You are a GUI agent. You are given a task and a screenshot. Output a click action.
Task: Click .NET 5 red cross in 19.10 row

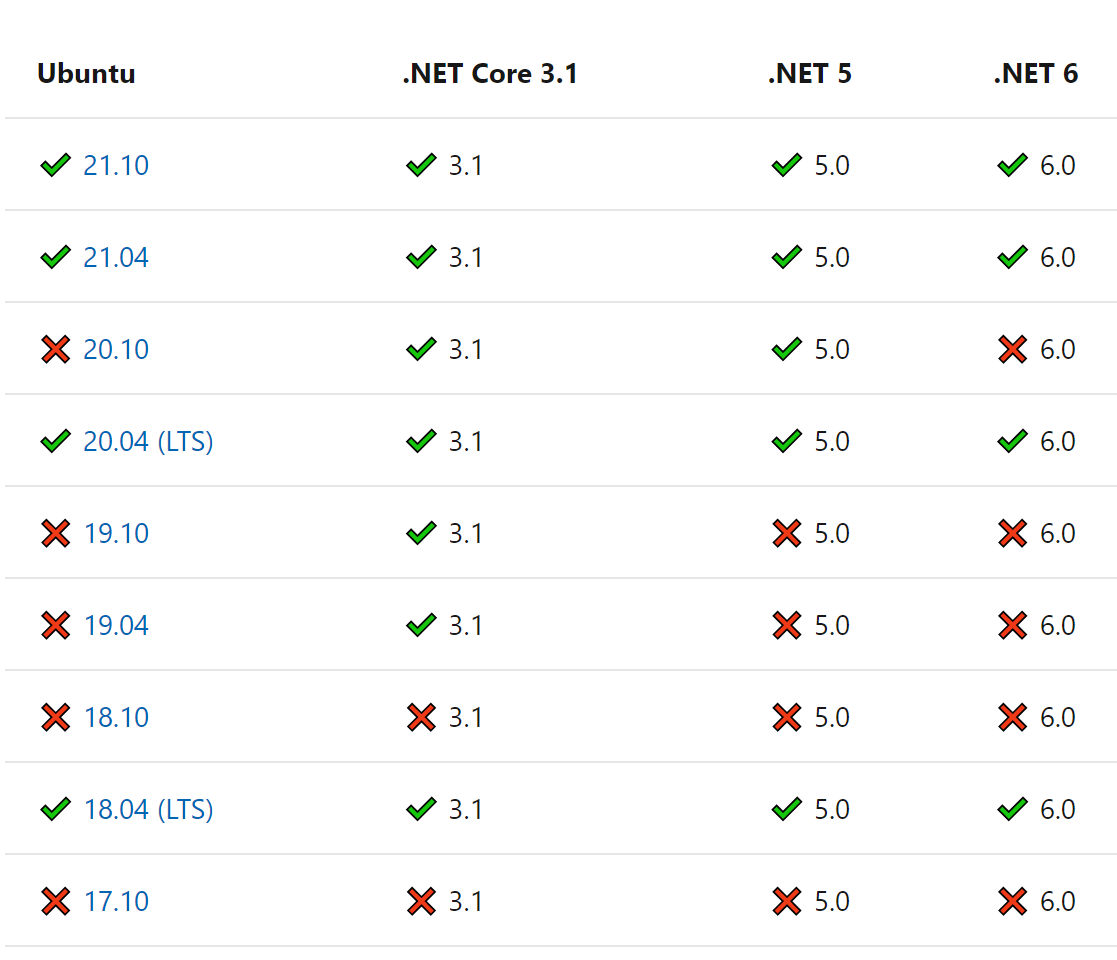click(x=786, y=533)
